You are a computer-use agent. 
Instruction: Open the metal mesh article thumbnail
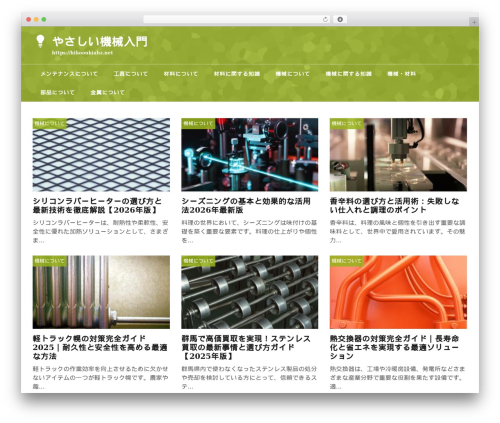pyautogui.click(x=101, y=155)
